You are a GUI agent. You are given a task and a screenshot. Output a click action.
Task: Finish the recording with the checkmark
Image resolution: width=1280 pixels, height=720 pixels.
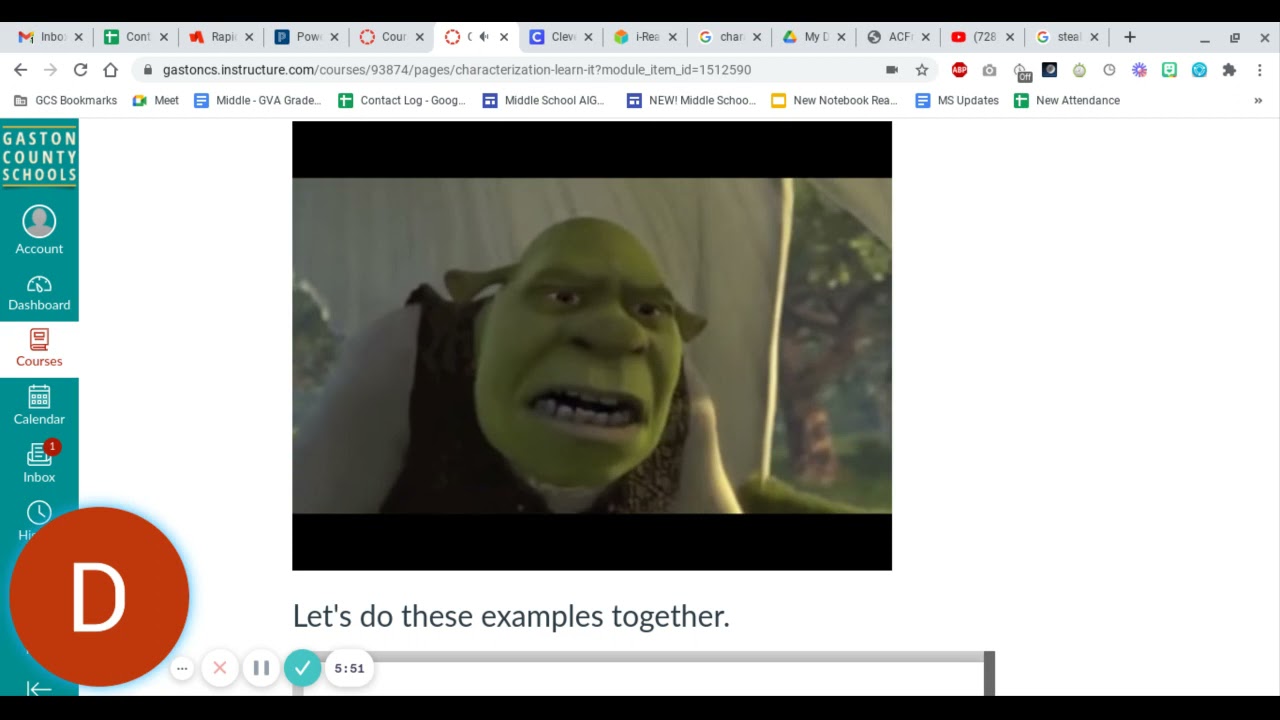tap(302, 668)
